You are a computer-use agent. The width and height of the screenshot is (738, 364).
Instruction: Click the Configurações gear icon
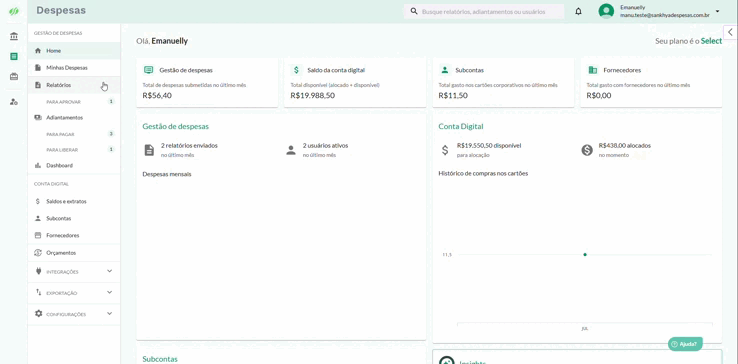39,314
